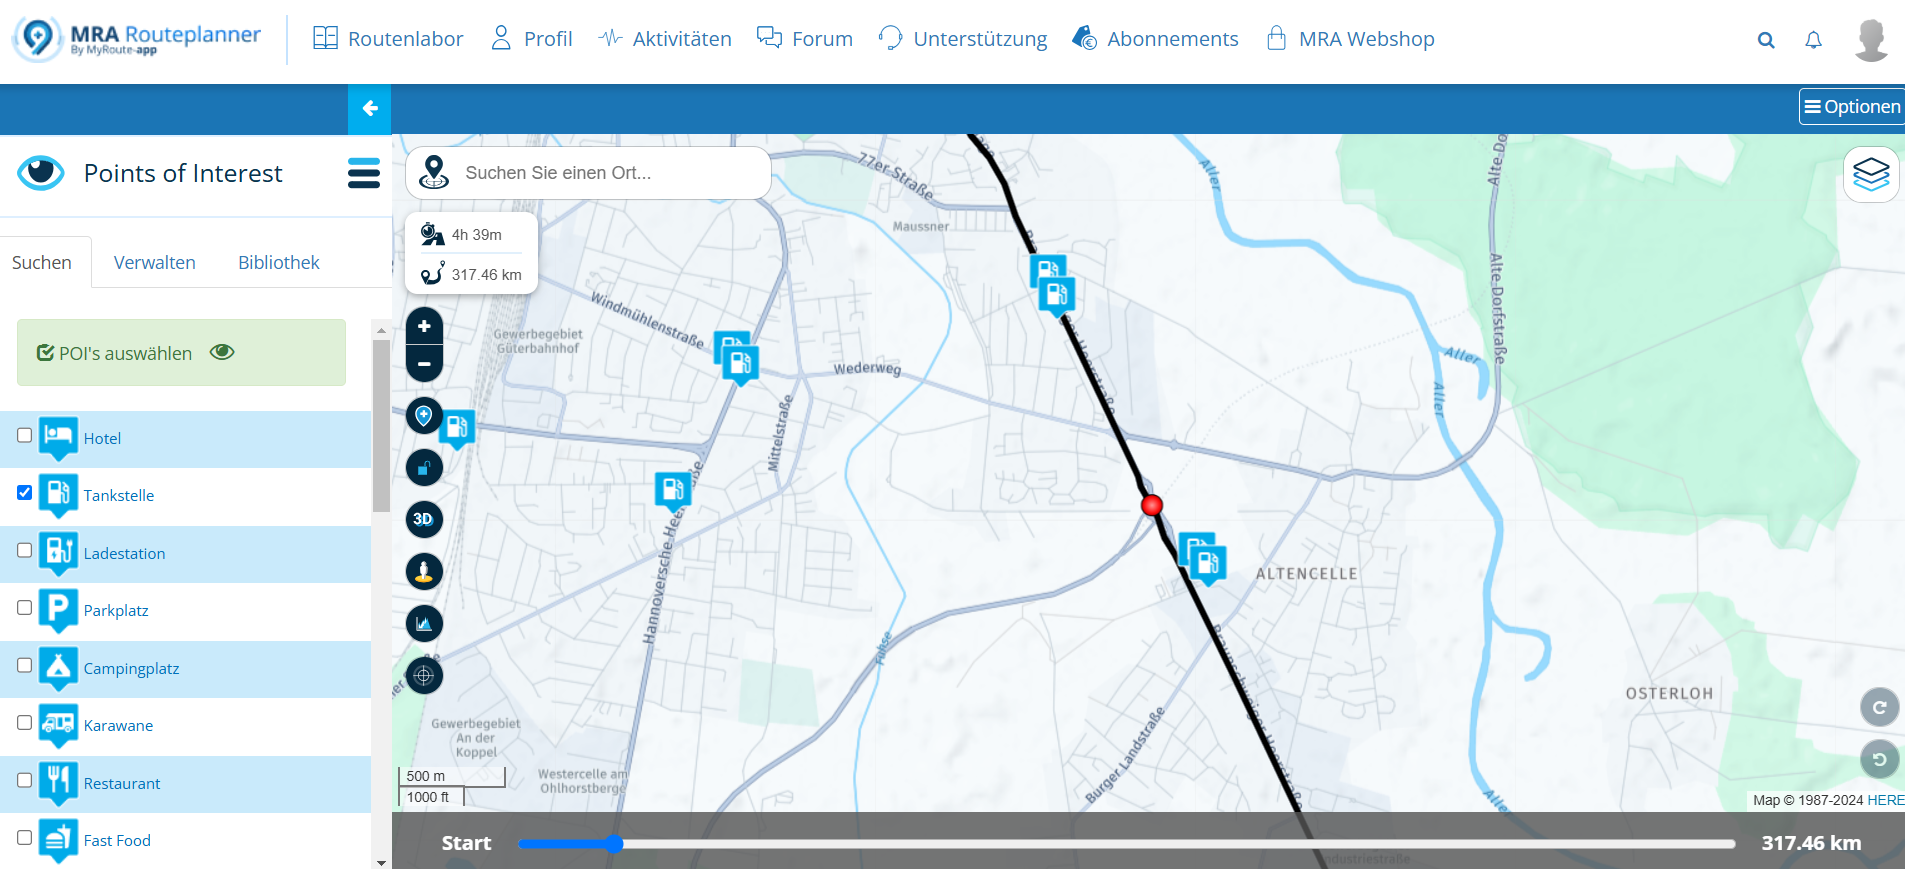The width and height of the screenshot is (1905, 869).
Task: Open the Points of Interest hamburger menu
Action: [x=363, y=173]
